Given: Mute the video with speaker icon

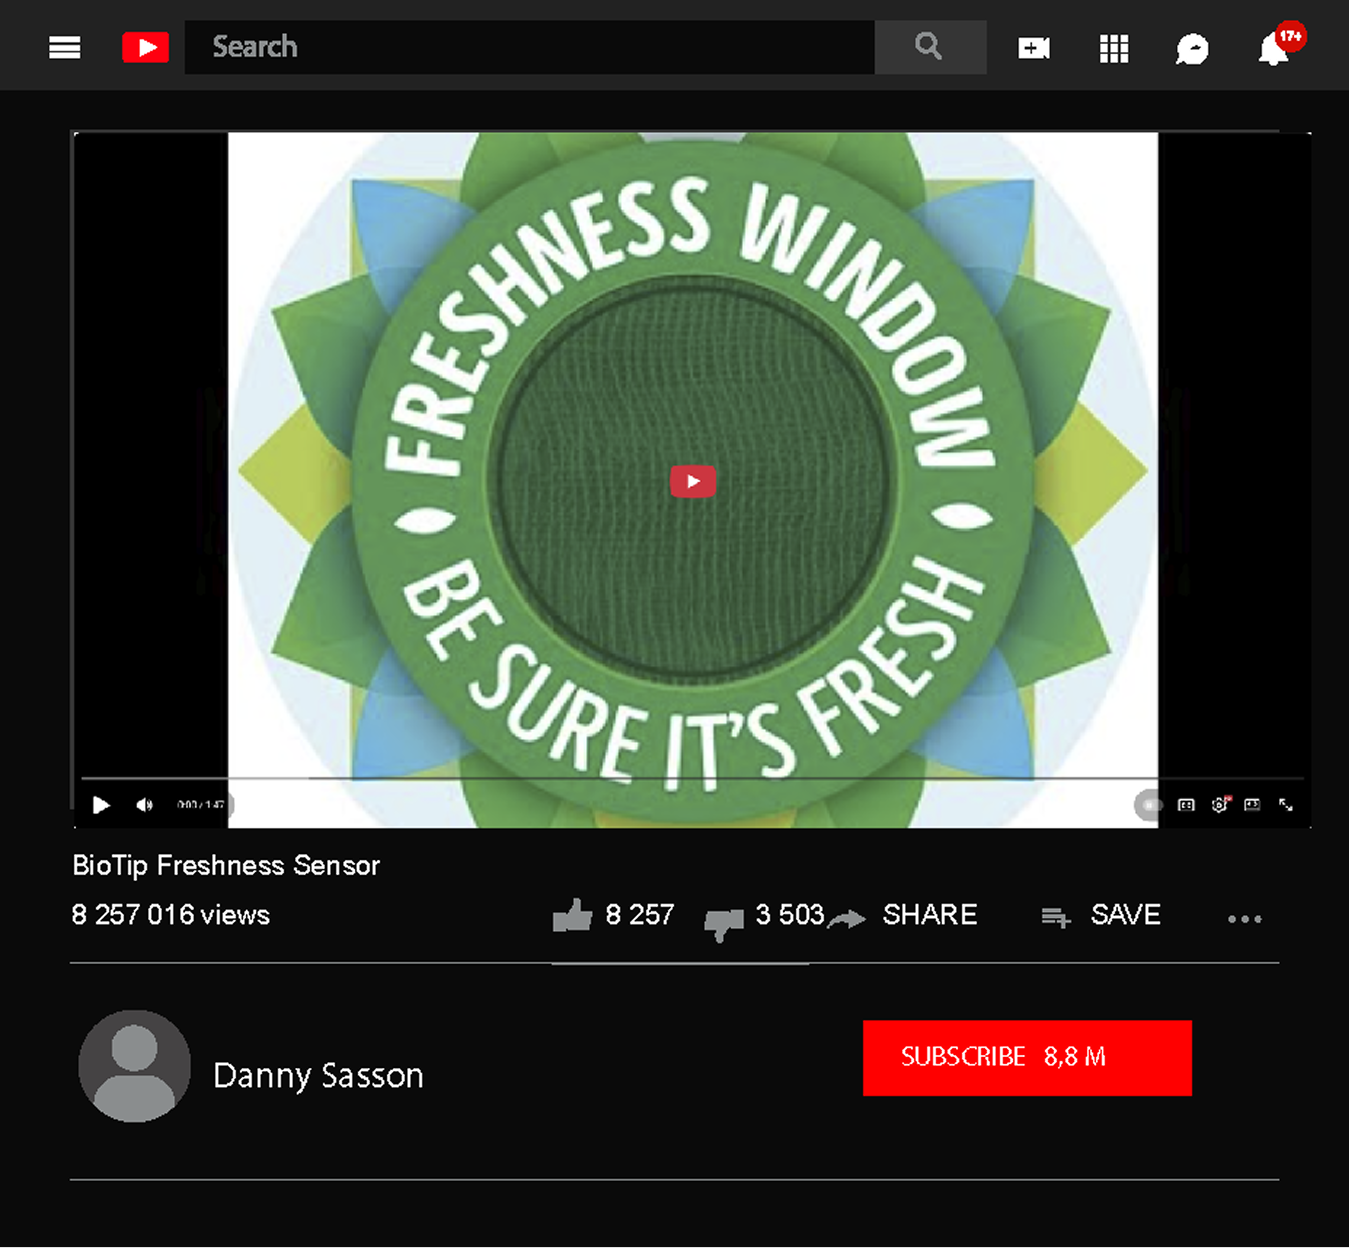Looking at the screenshot, I should pos(145,805).
